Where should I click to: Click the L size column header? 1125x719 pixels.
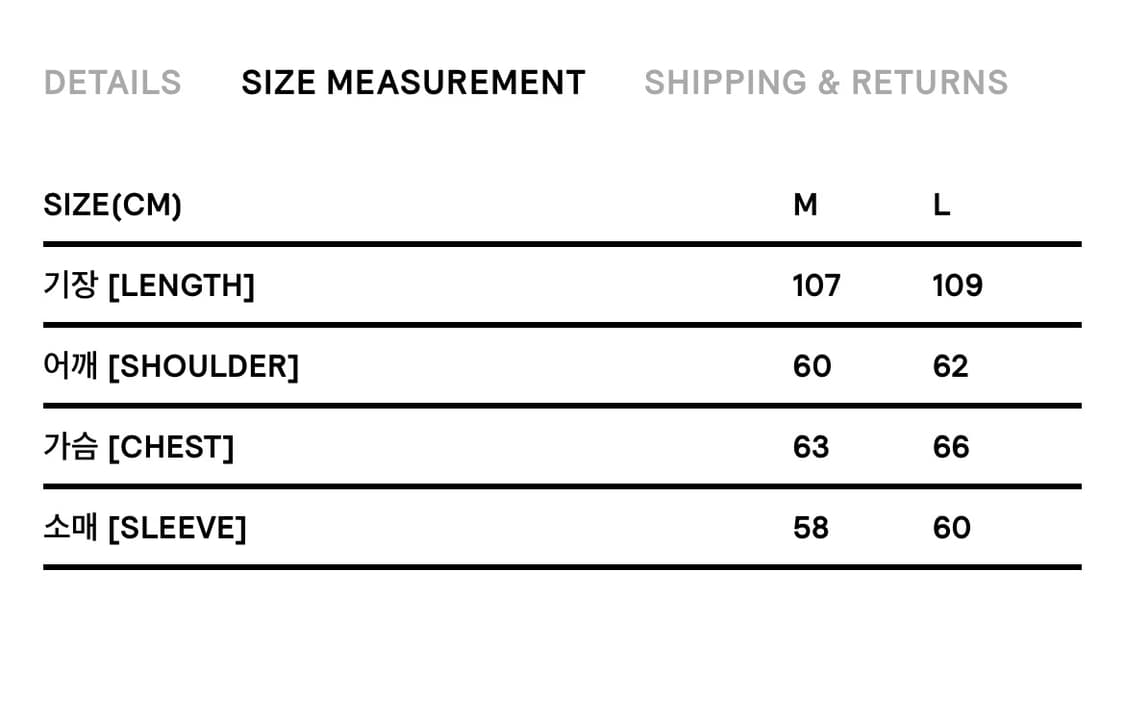pyautogui.click(x=941, y=205)
